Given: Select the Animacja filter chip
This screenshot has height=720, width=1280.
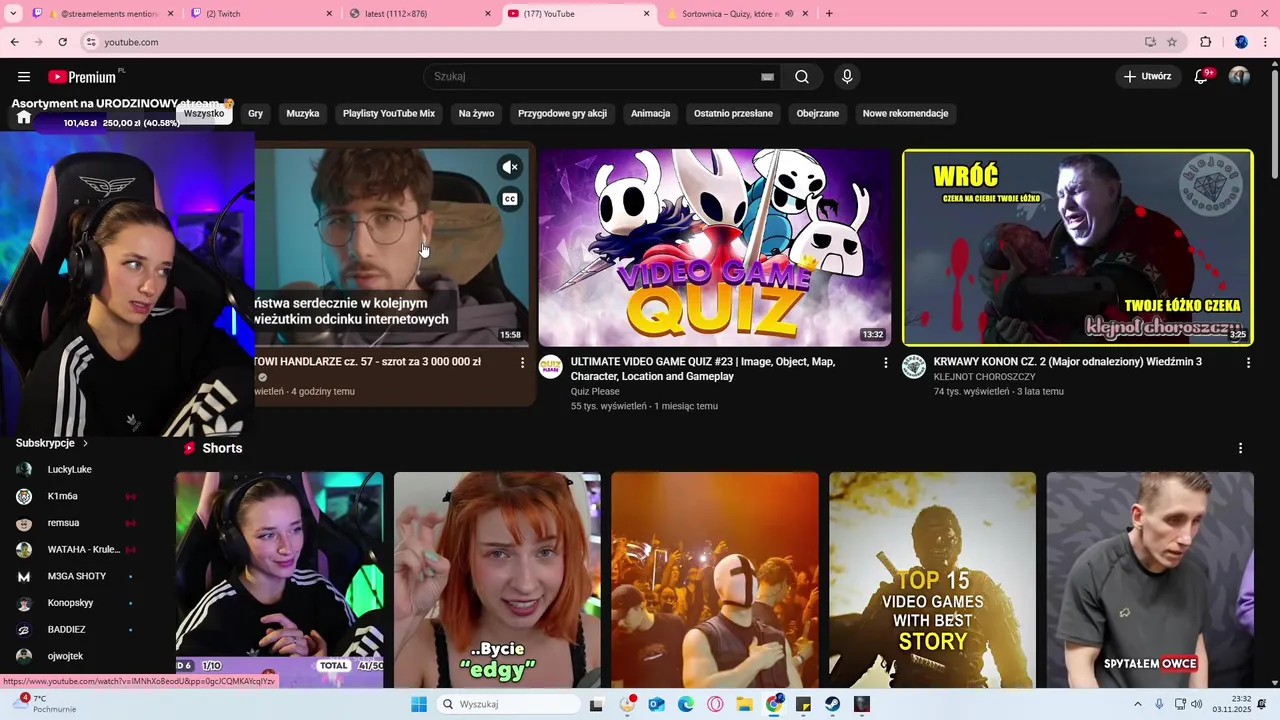Looking at the screenshot, I should [650, 113].
